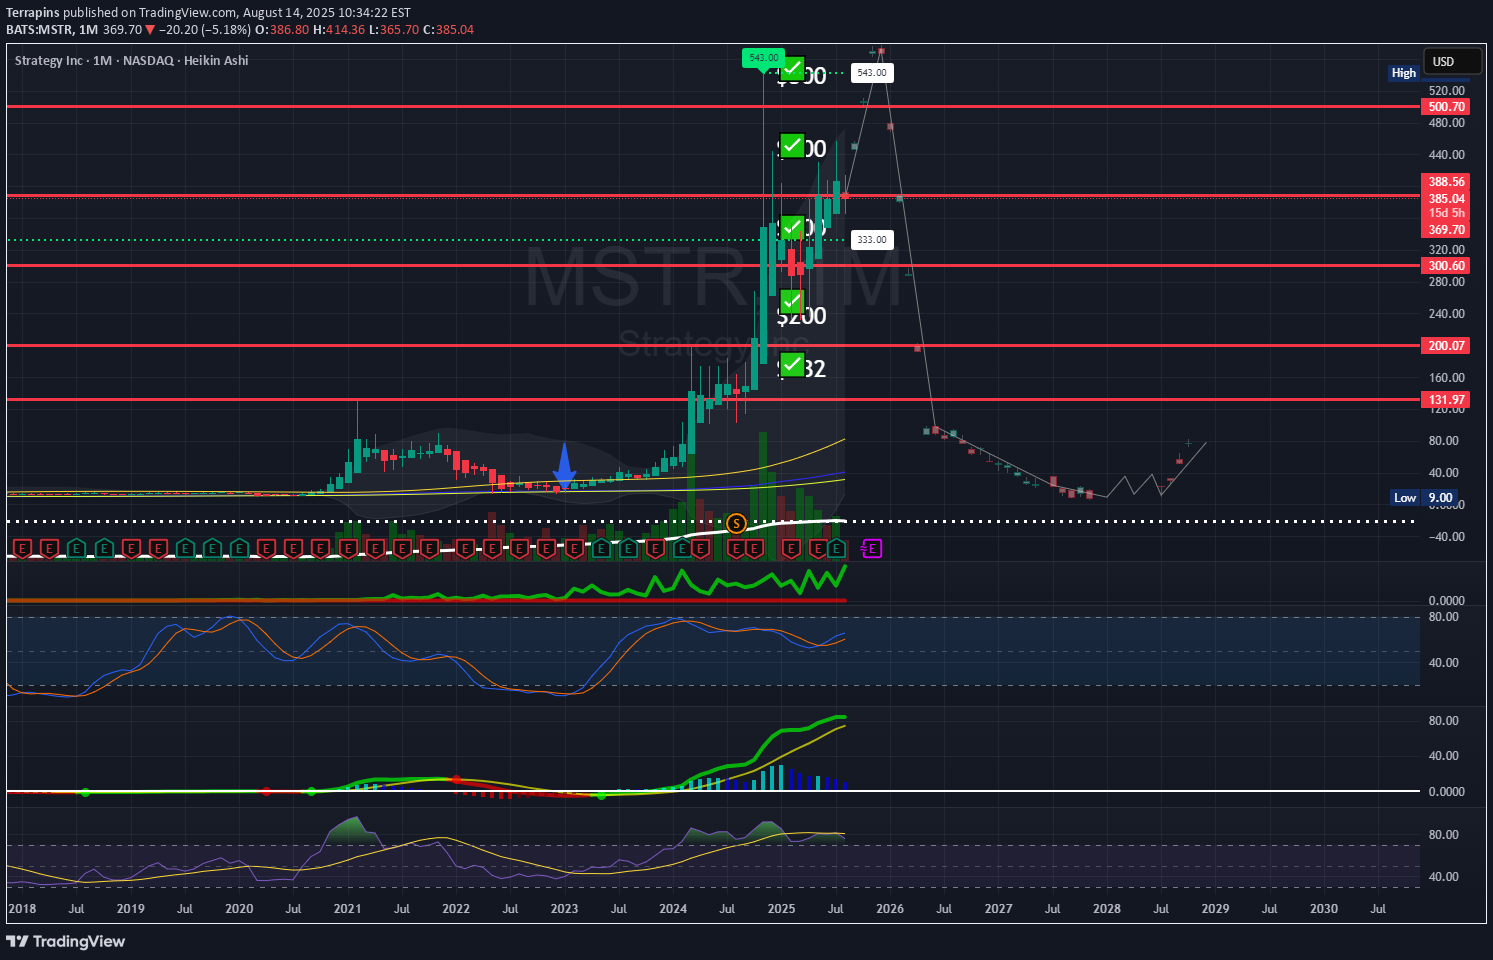Viewport: 1493px width, 960px height.
Task: Click the 520.00 price axis value
Action: pyautogui.click(x=1447, y=91)
